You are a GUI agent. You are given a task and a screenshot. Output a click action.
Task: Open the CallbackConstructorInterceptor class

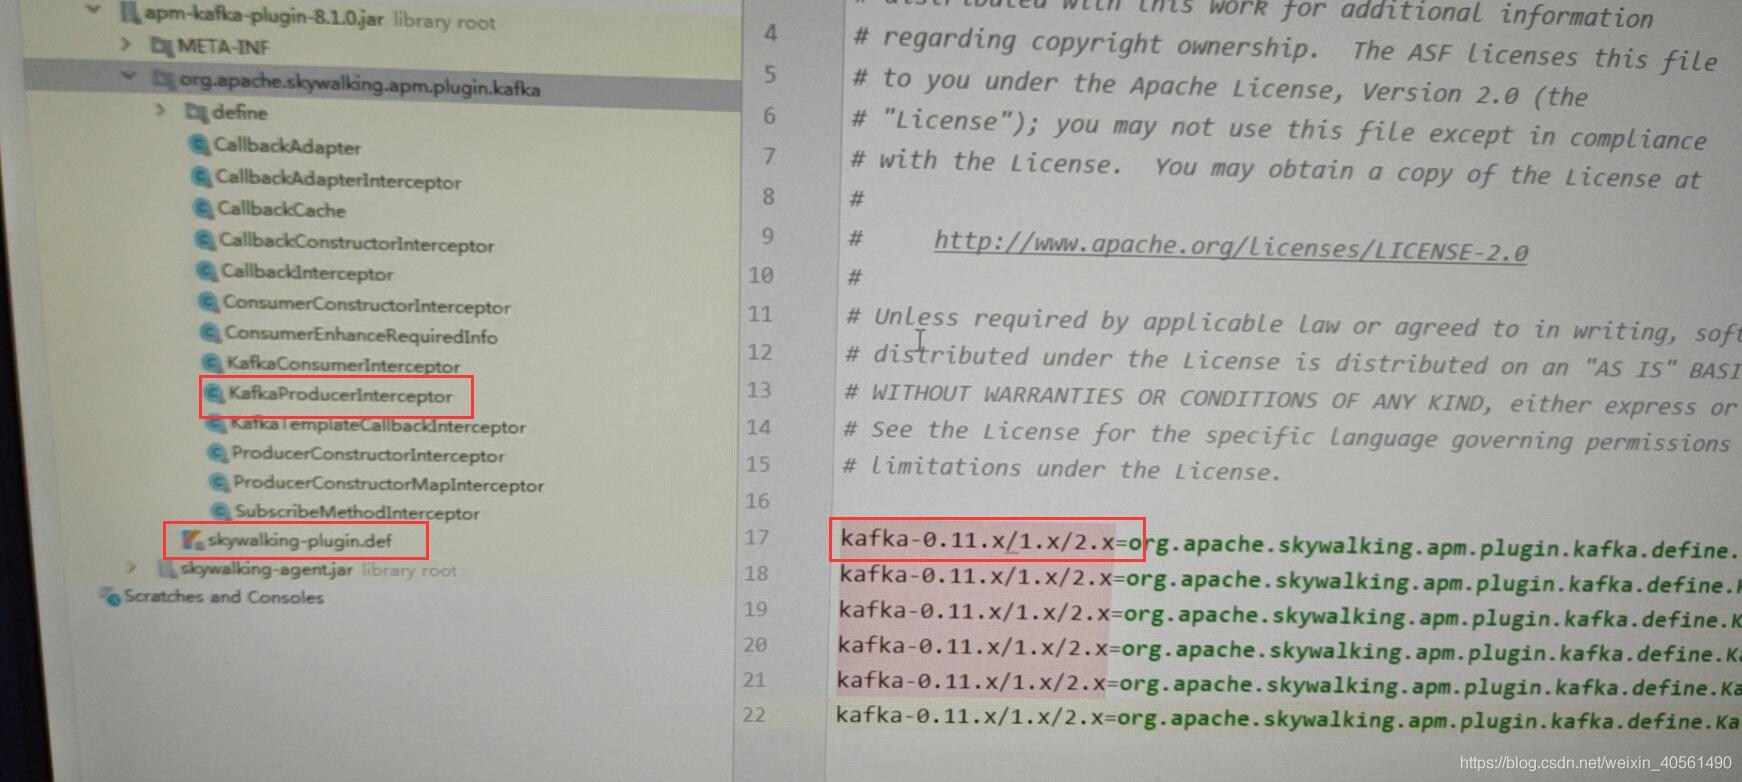[x=356, y=242]
